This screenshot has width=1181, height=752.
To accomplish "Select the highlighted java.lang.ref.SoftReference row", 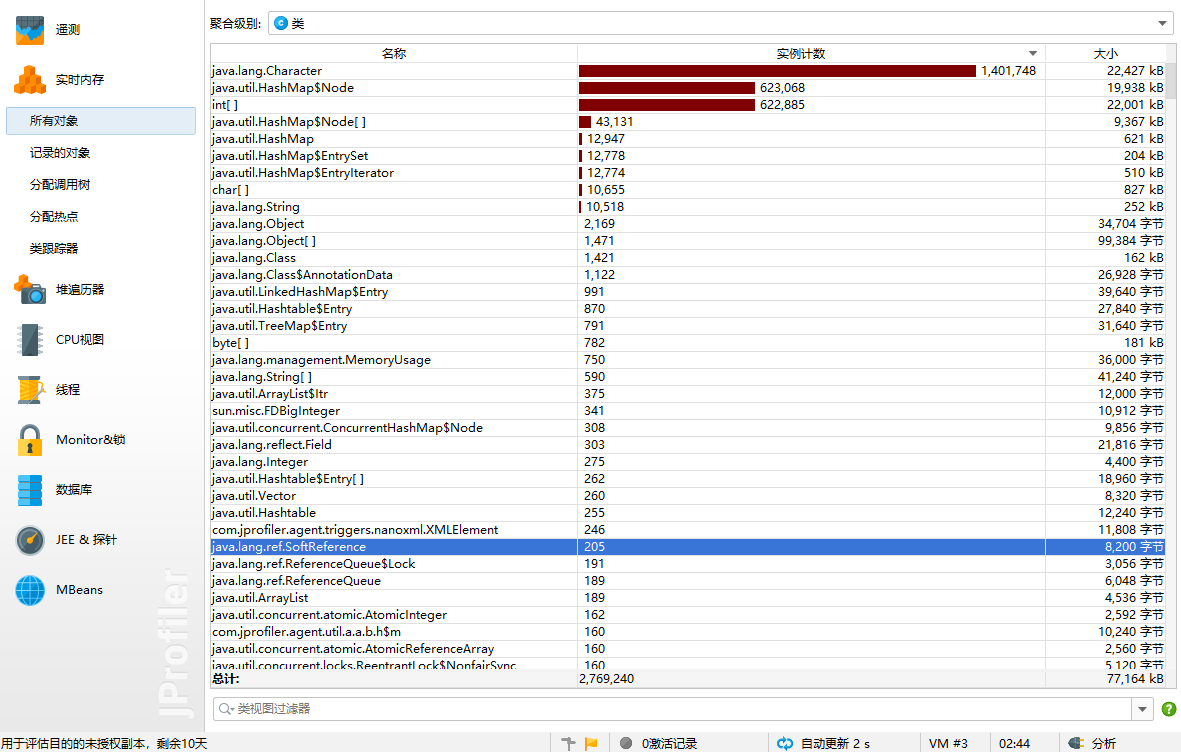I will (x=688, y=547).
